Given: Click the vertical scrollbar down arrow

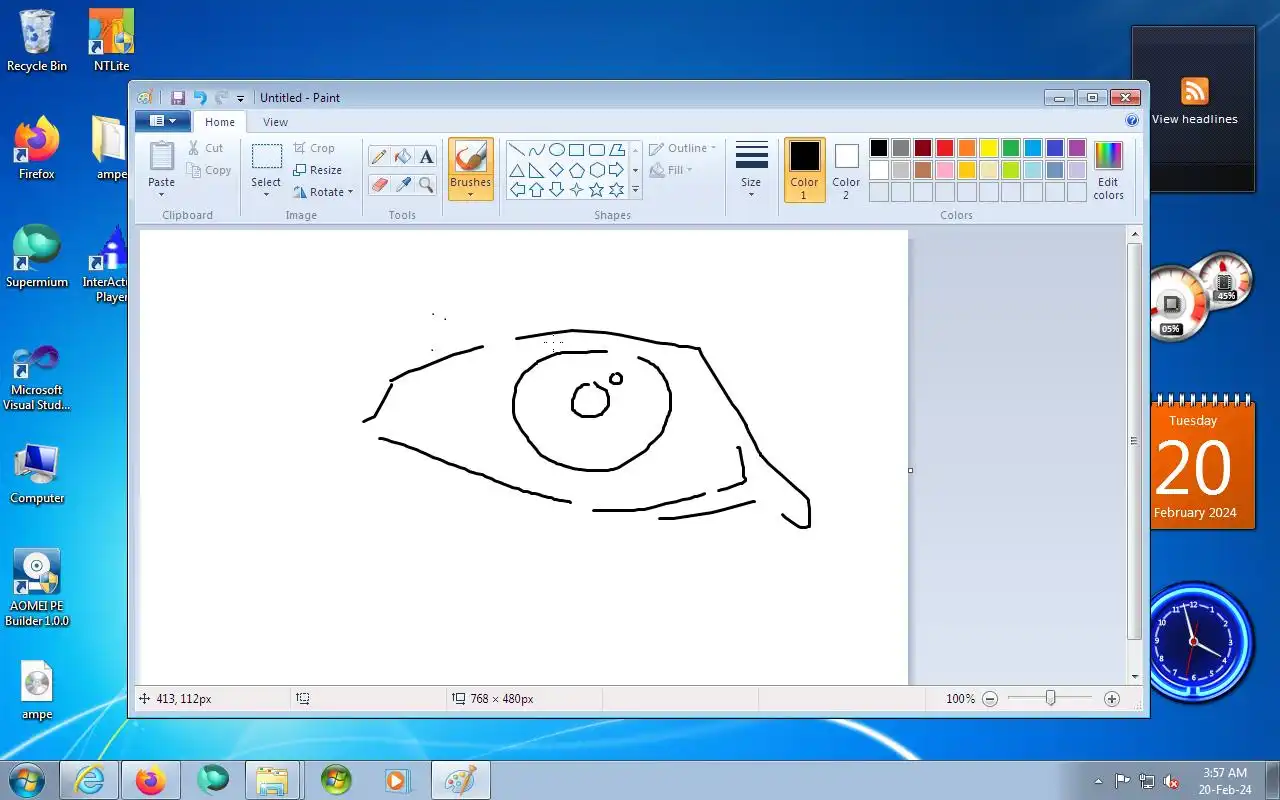Looking at the screenshot, I should click(x=1135, y=677).
